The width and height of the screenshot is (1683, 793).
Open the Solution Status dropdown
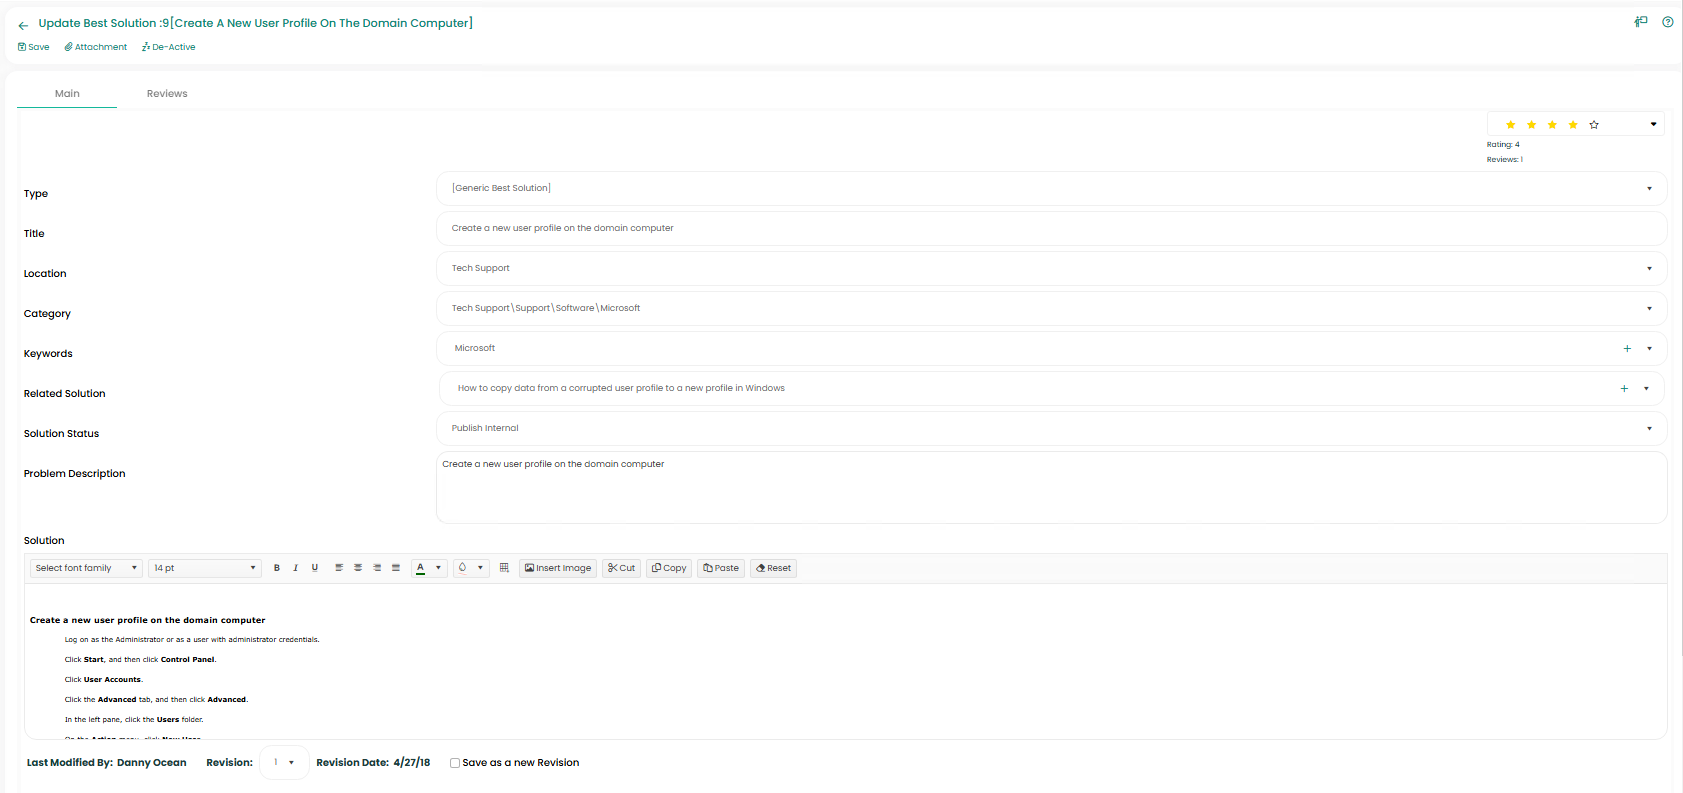pos(1649,428)
